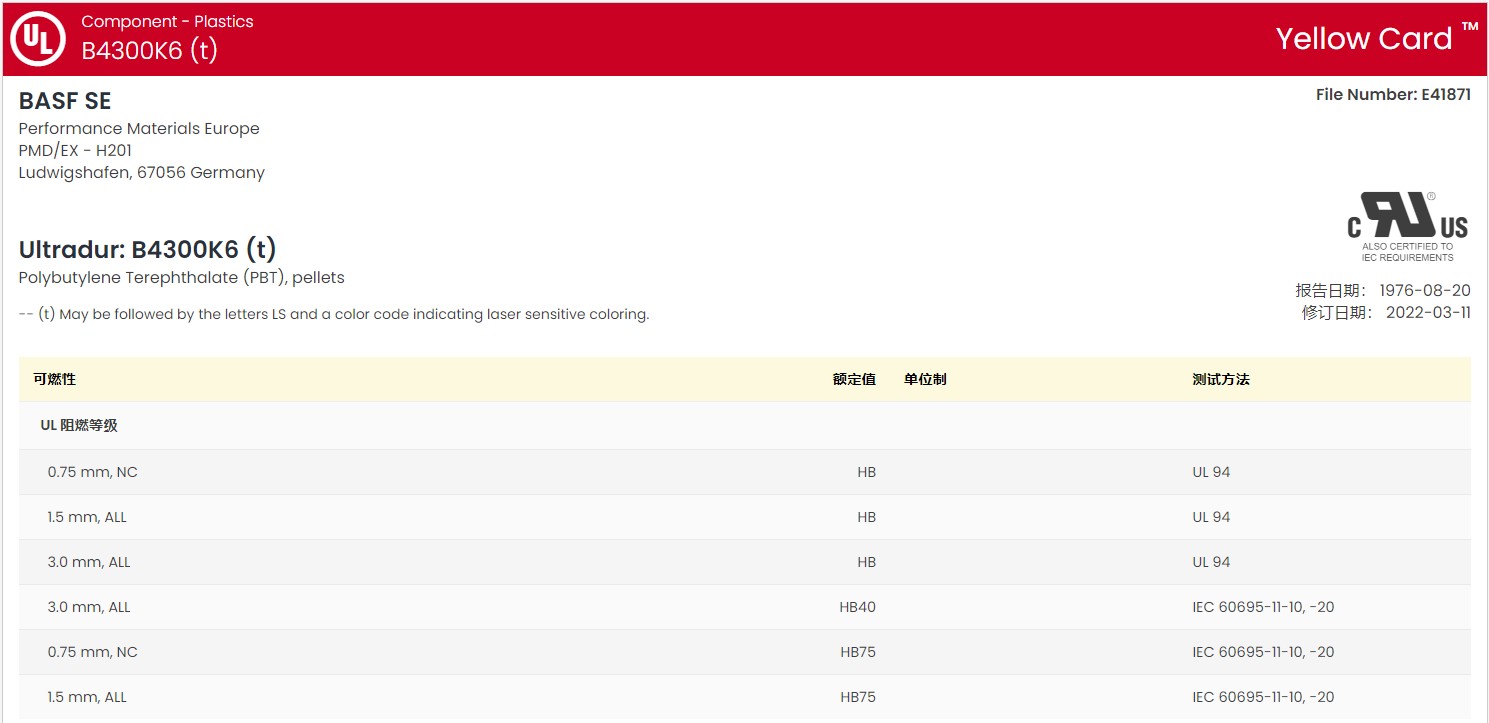Screen dimensions: 1489x723
Task: Click the "3.0 mm, ALL" row rated HB40
Action: click(x=744, y=607)
